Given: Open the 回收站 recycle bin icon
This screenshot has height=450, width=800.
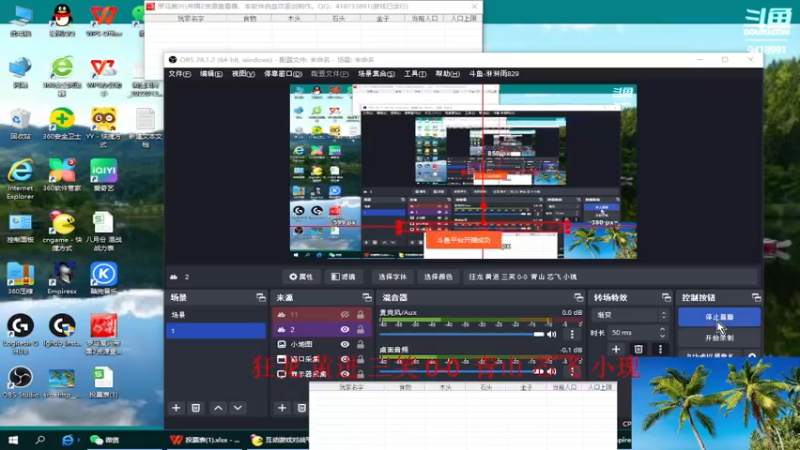Looking at the screenshot, I should pos(20,123).
